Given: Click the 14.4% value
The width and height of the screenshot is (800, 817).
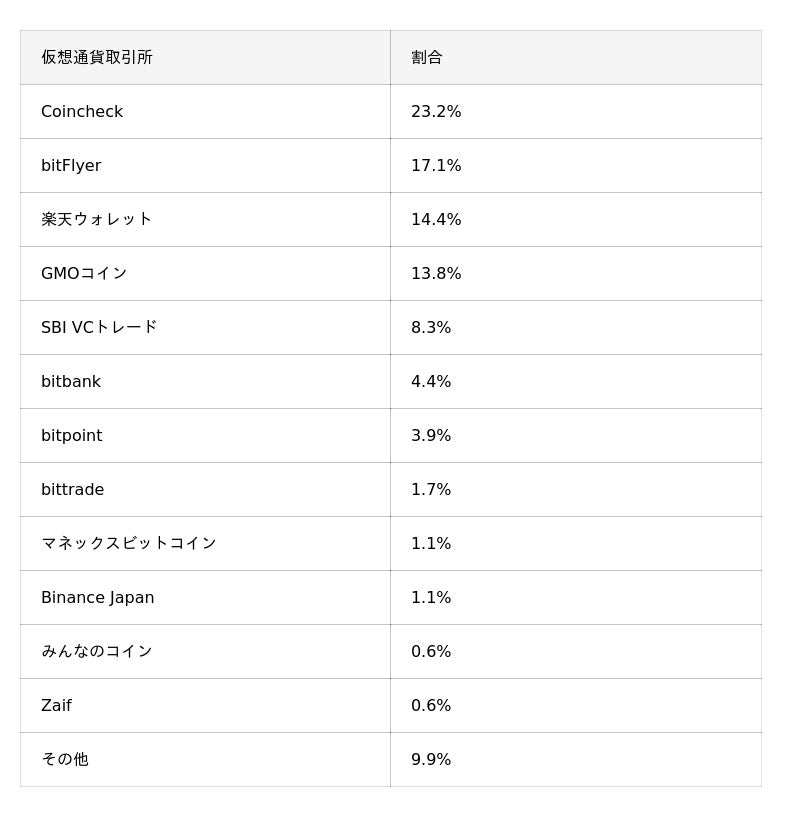Looking at the screenshot, I should pos(436,220).
